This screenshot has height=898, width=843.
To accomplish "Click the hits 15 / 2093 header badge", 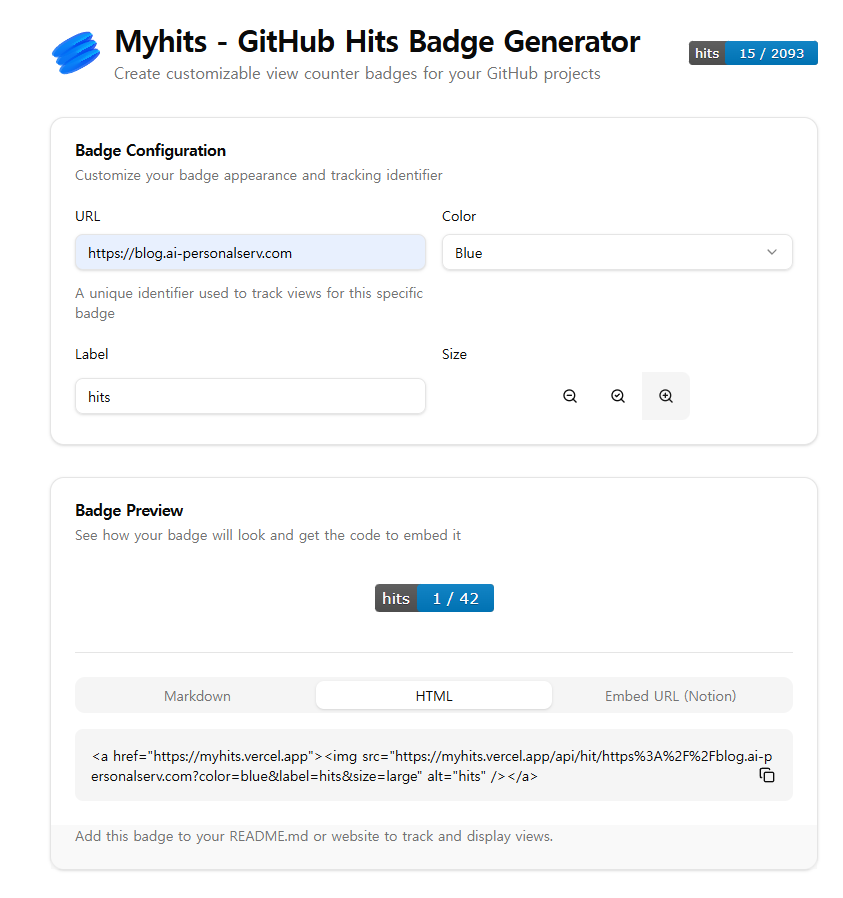I will pyautogui.click(x=753, y=53).
